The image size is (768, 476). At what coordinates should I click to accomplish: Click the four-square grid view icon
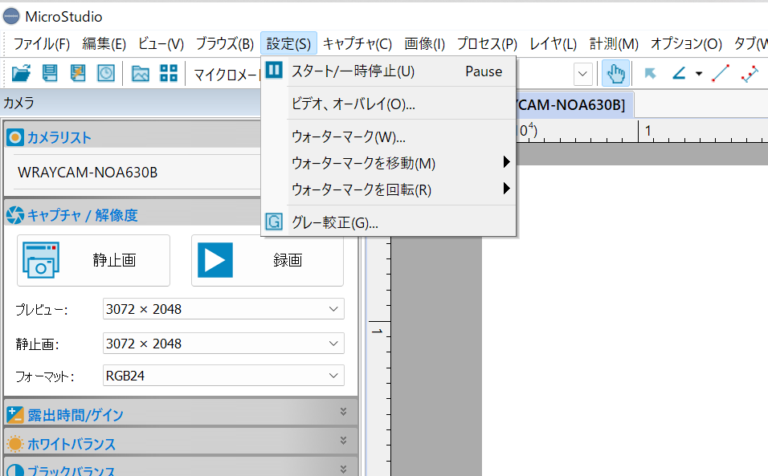168,73
